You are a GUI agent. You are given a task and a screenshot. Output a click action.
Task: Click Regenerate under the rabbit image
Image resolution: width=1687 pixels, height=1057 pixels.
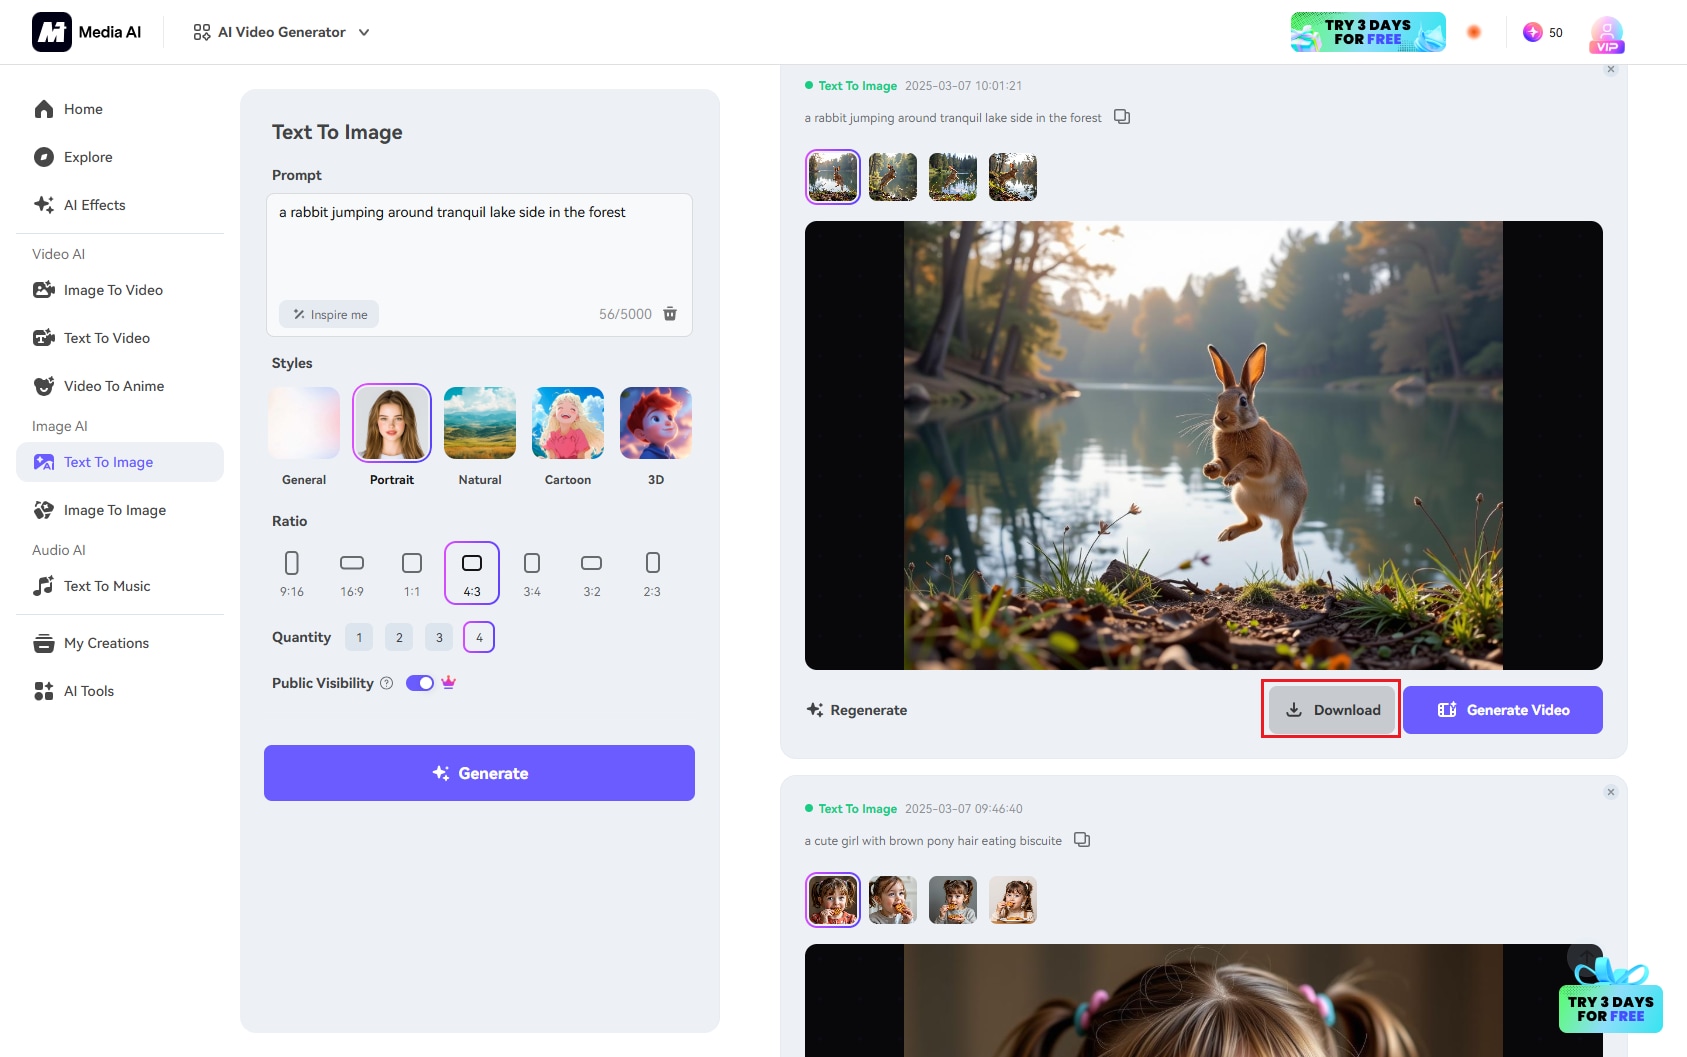coord(857,710)
